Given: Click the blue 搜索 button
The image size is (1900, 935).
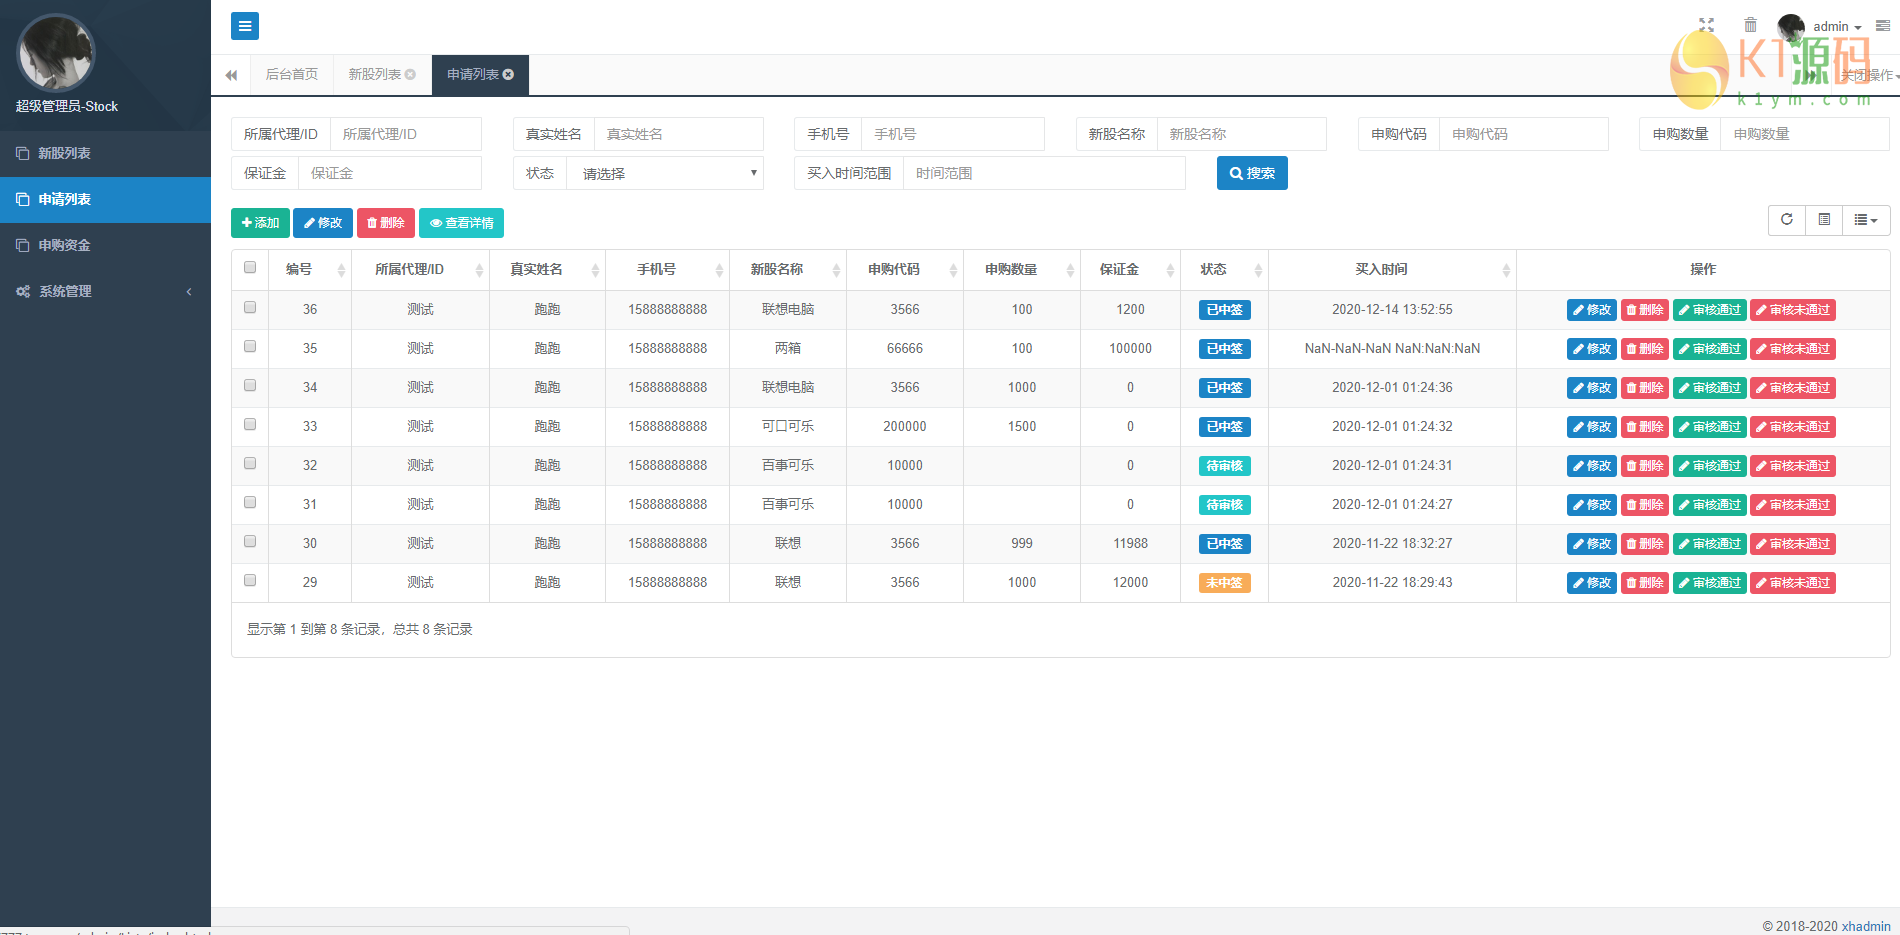Looking at the screenshot, I should (x=1252, y=173).
